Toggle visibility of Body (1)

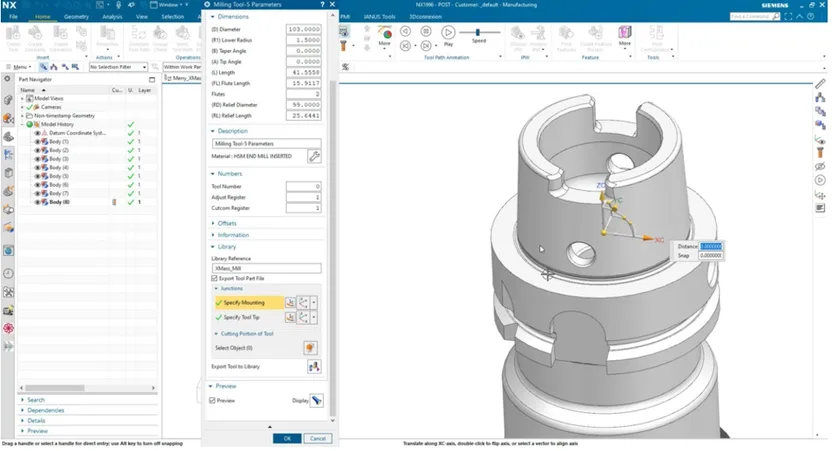pyautogui.click(x=38, y=141)
